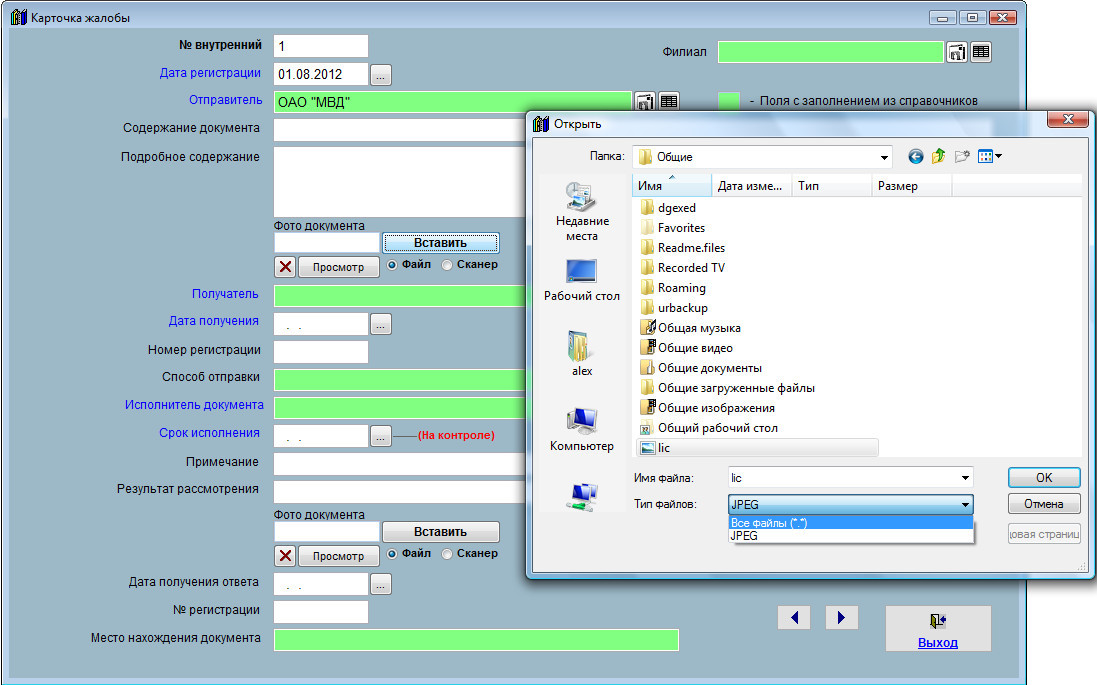The height and width of the screenshot is (685, 1097).
Task: Click the OK button in open dialog
Action: [1044, 477]
